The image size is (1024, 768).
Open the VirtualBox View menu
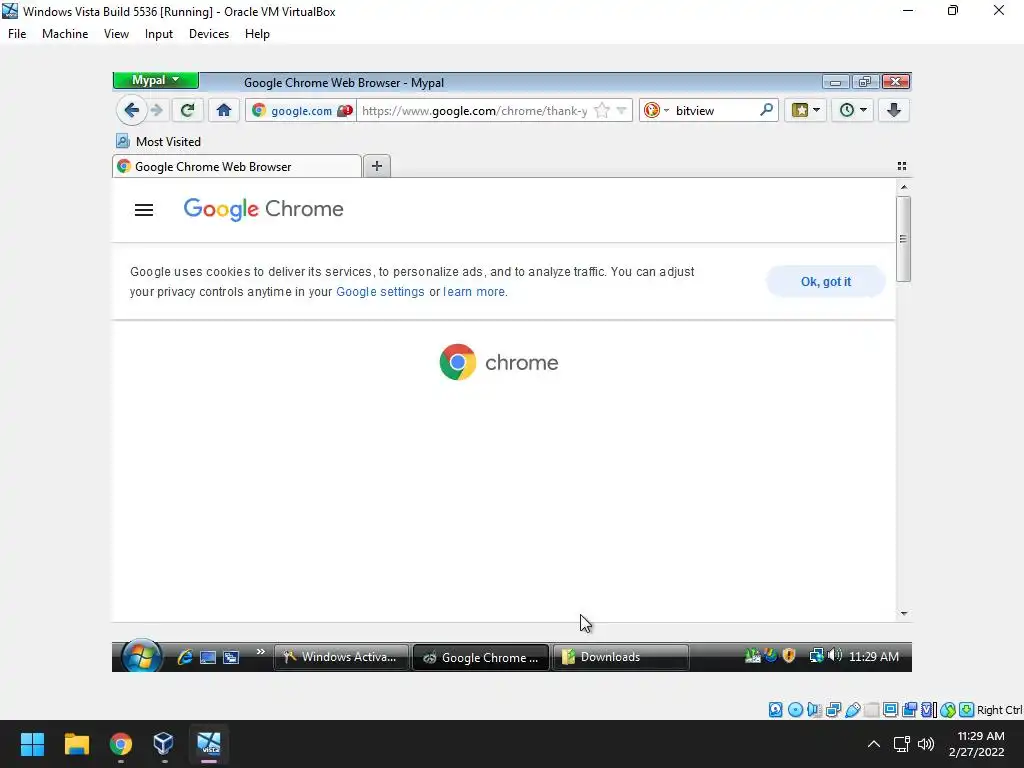coord(116,34)
